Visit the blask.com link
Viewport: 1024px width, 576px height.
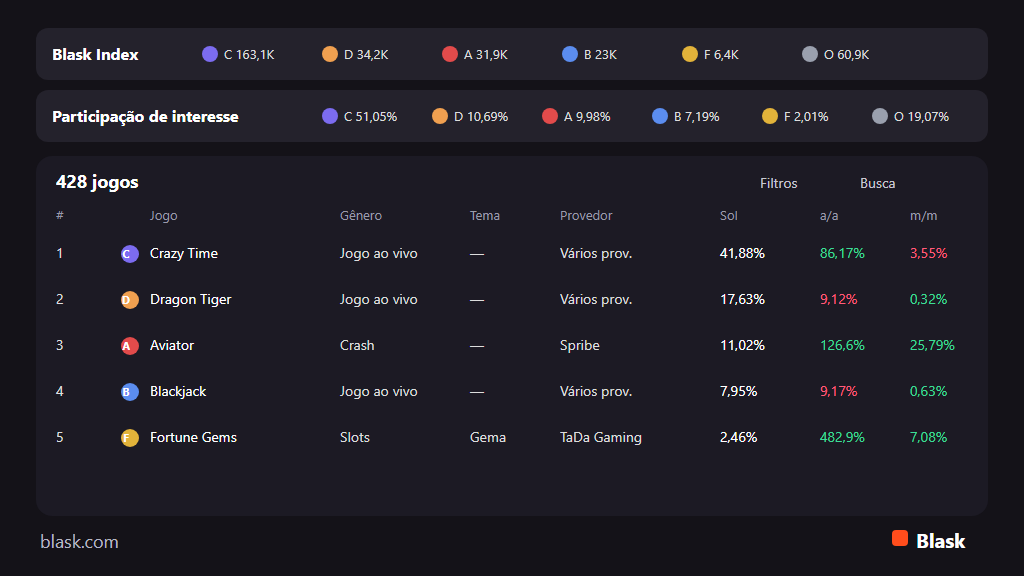click(79, 541)
